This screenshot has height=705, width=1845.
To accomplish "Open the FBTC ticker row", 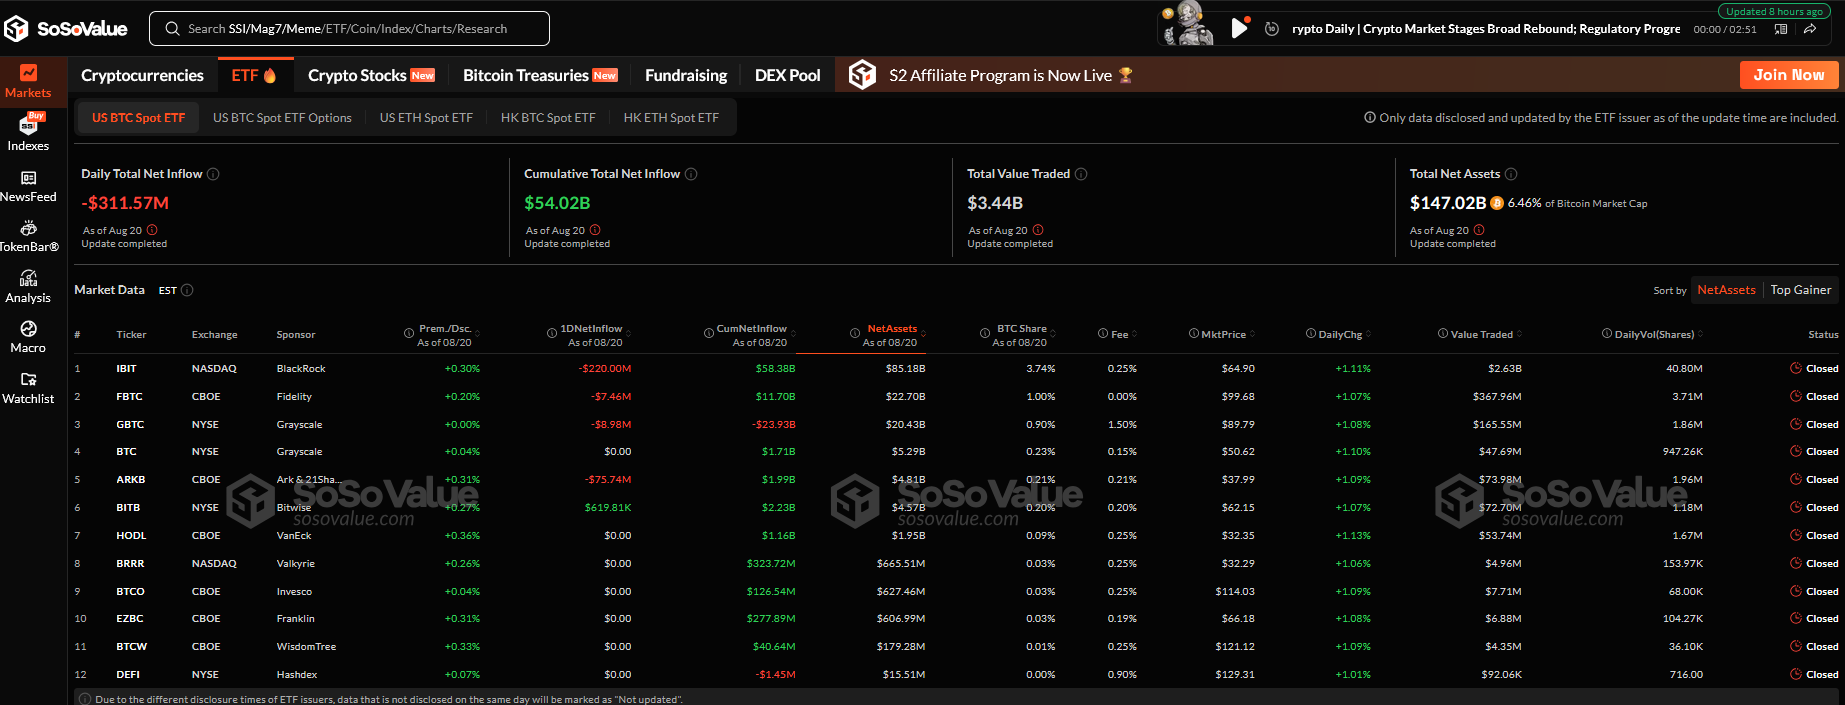I will click(956, 397).
